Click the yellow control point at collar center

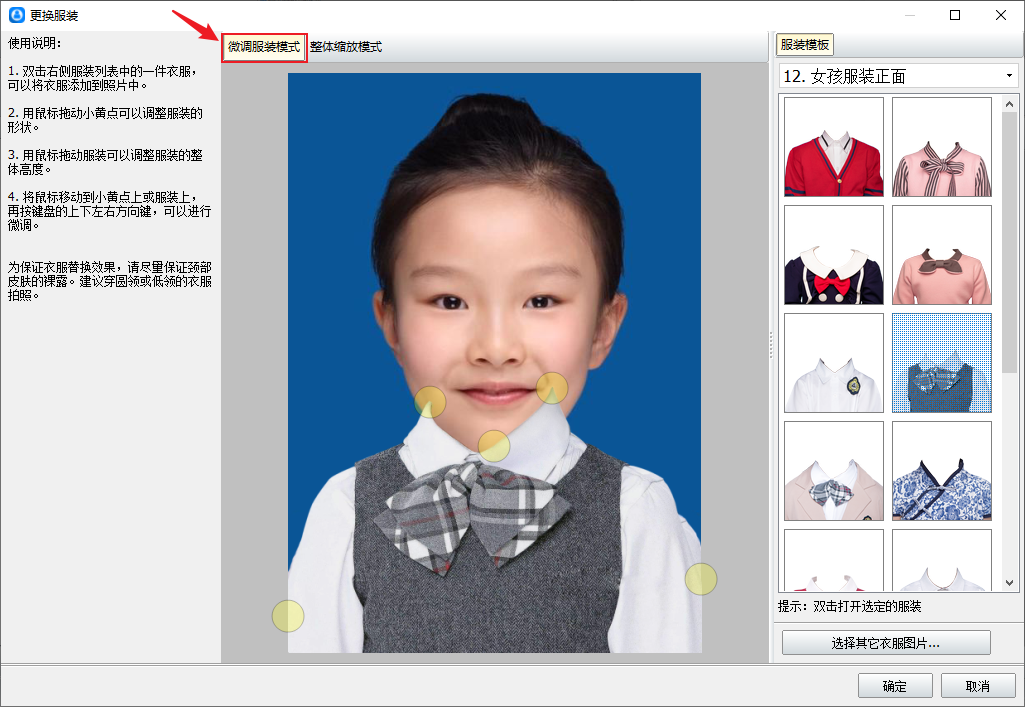tap(494, 446)
